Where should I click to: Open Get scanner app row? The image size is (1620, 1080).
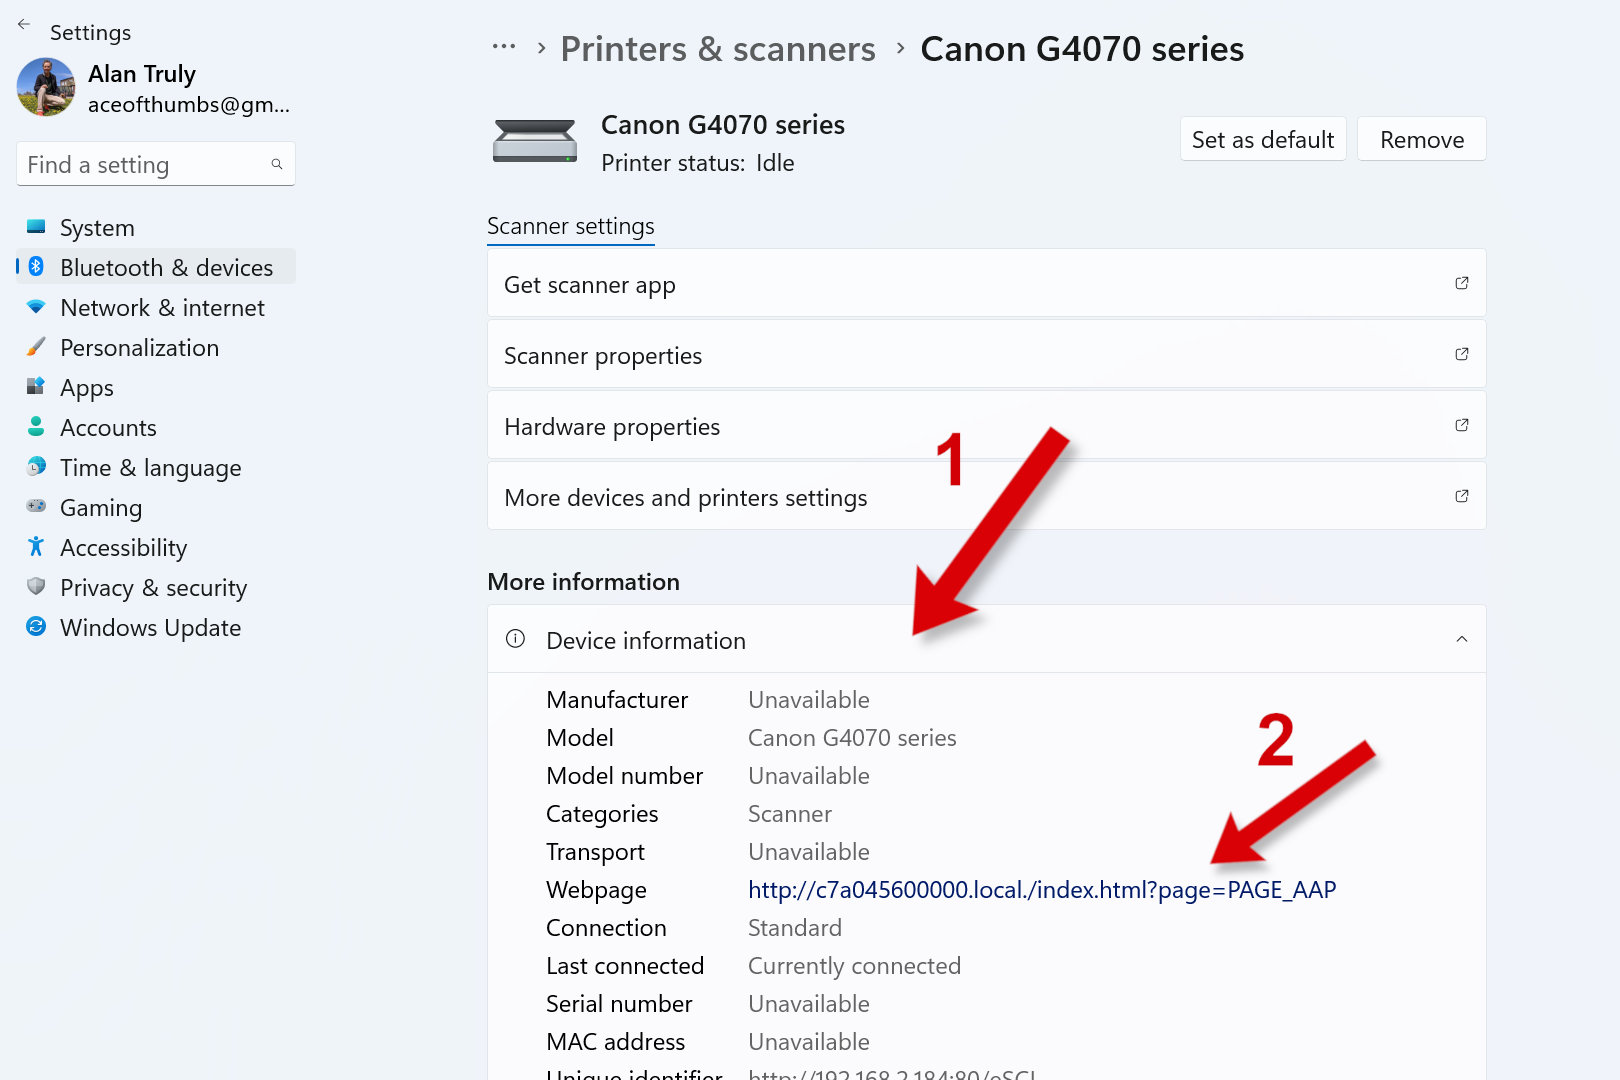click(986, 284)
